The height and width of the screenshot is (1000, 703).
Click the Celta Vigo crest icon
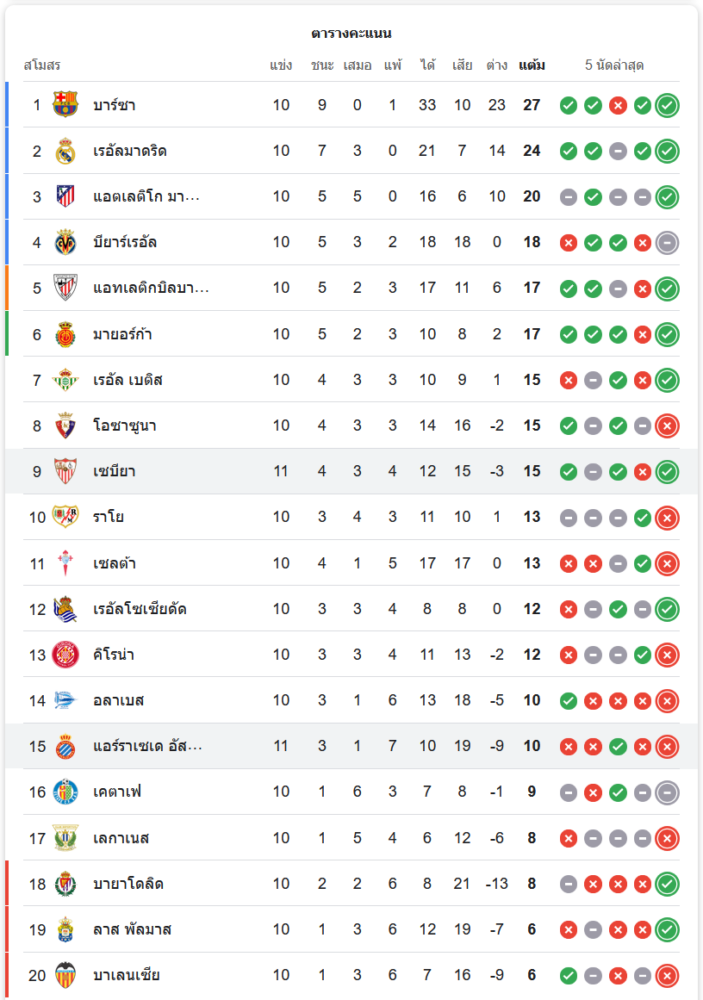(x=66, y=563)
